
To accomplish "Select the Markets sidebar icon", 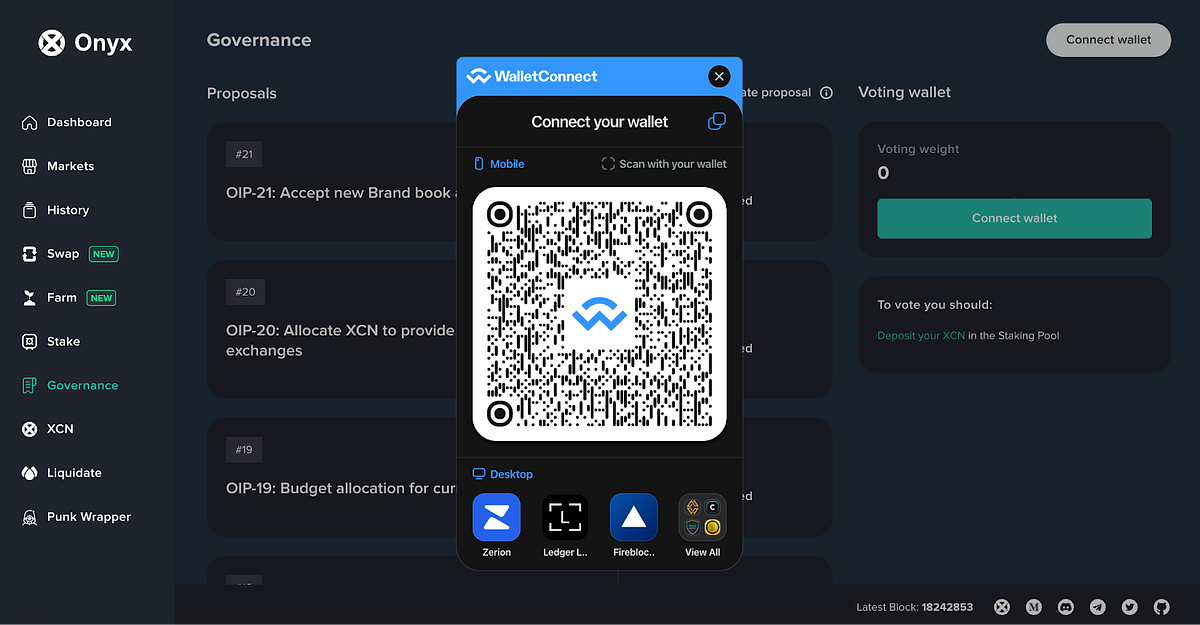I will point(71,166).
